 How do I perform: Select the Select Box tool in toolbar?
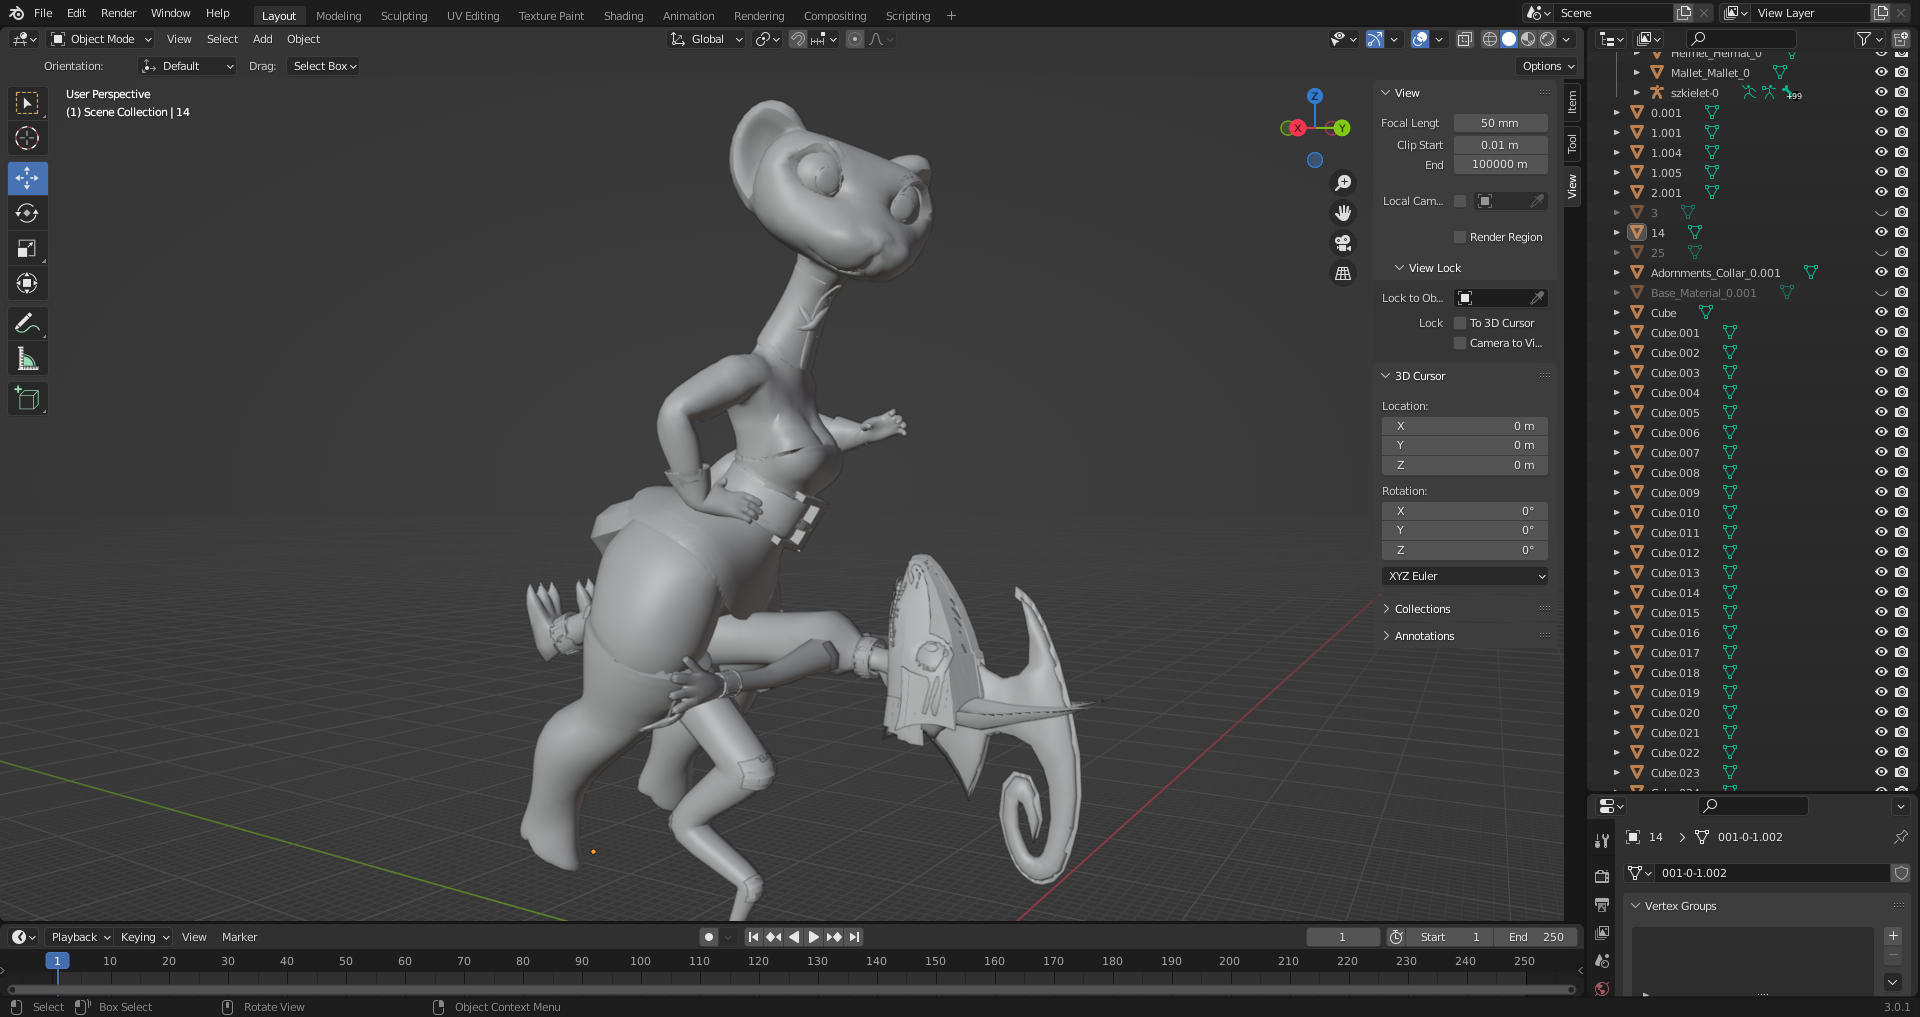pos(27,103)
